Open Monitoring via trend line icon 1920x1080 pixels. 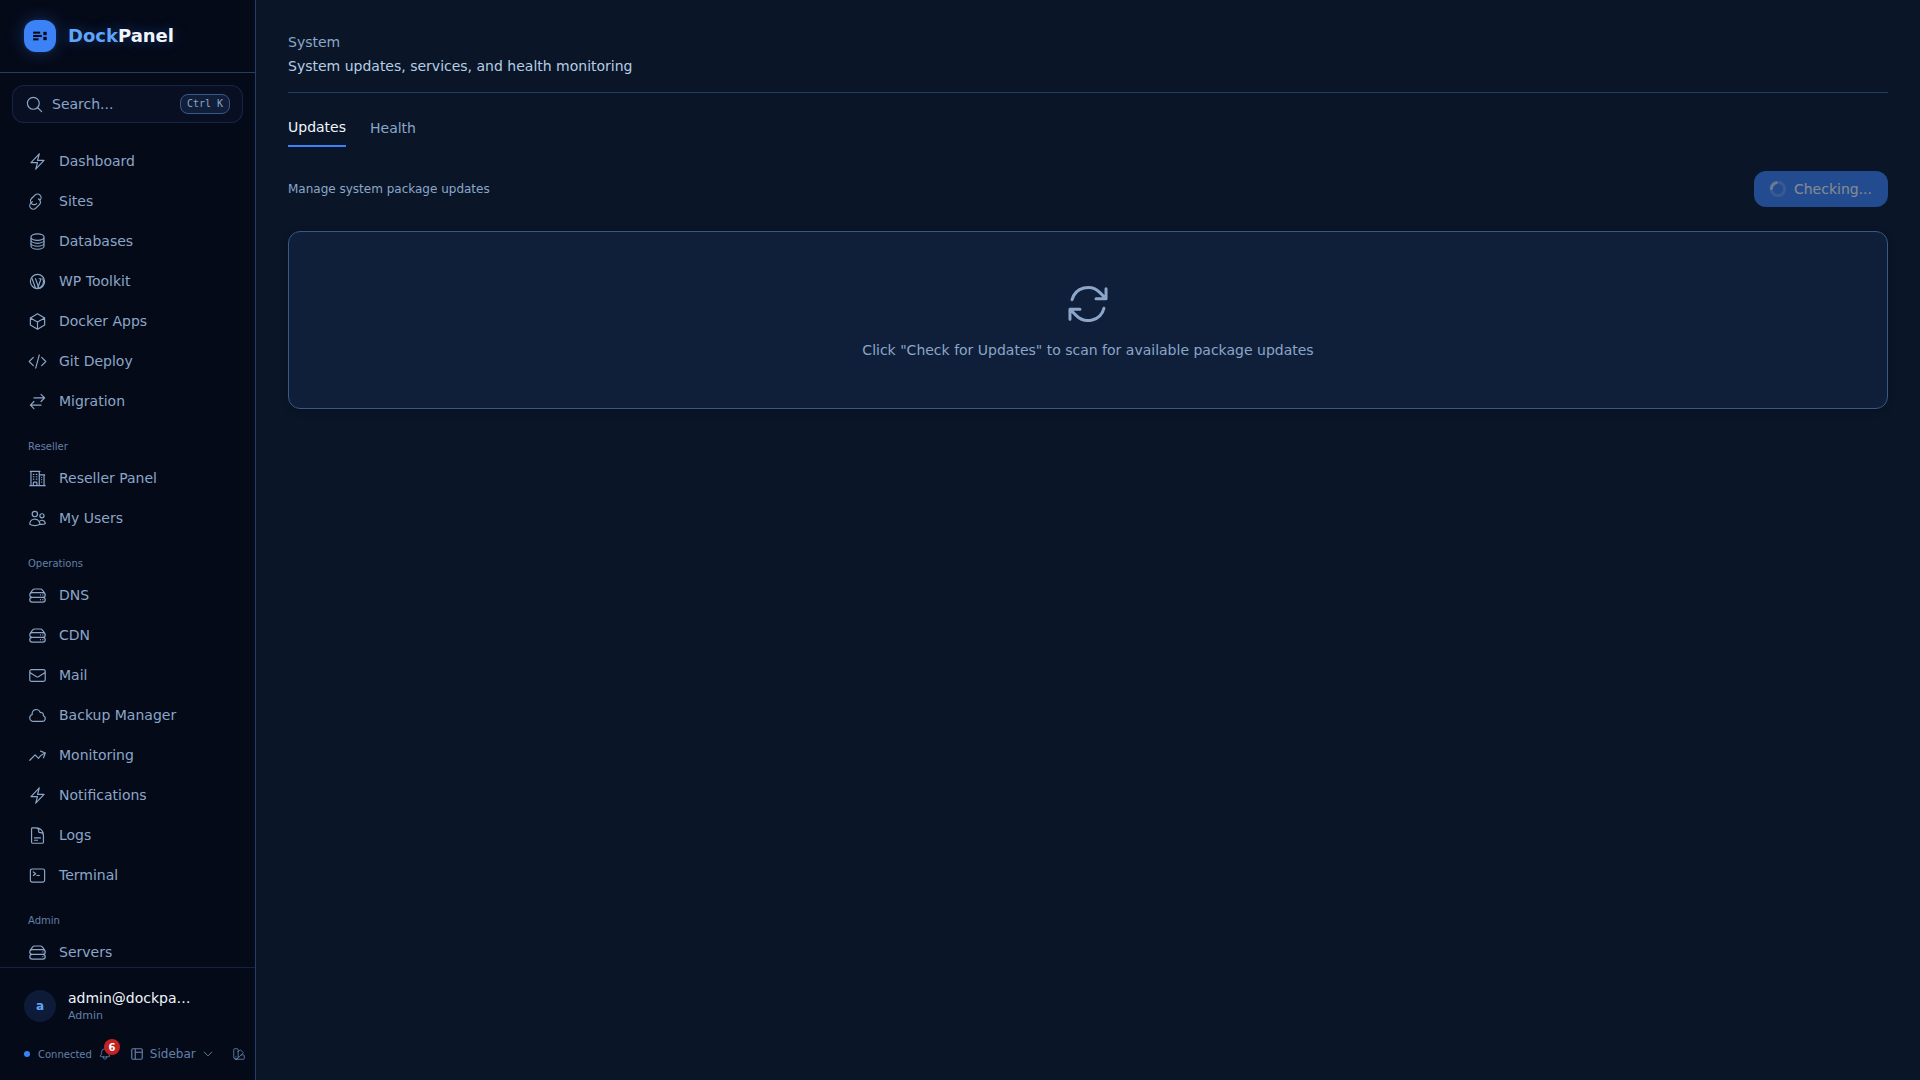tap(38, 755)
